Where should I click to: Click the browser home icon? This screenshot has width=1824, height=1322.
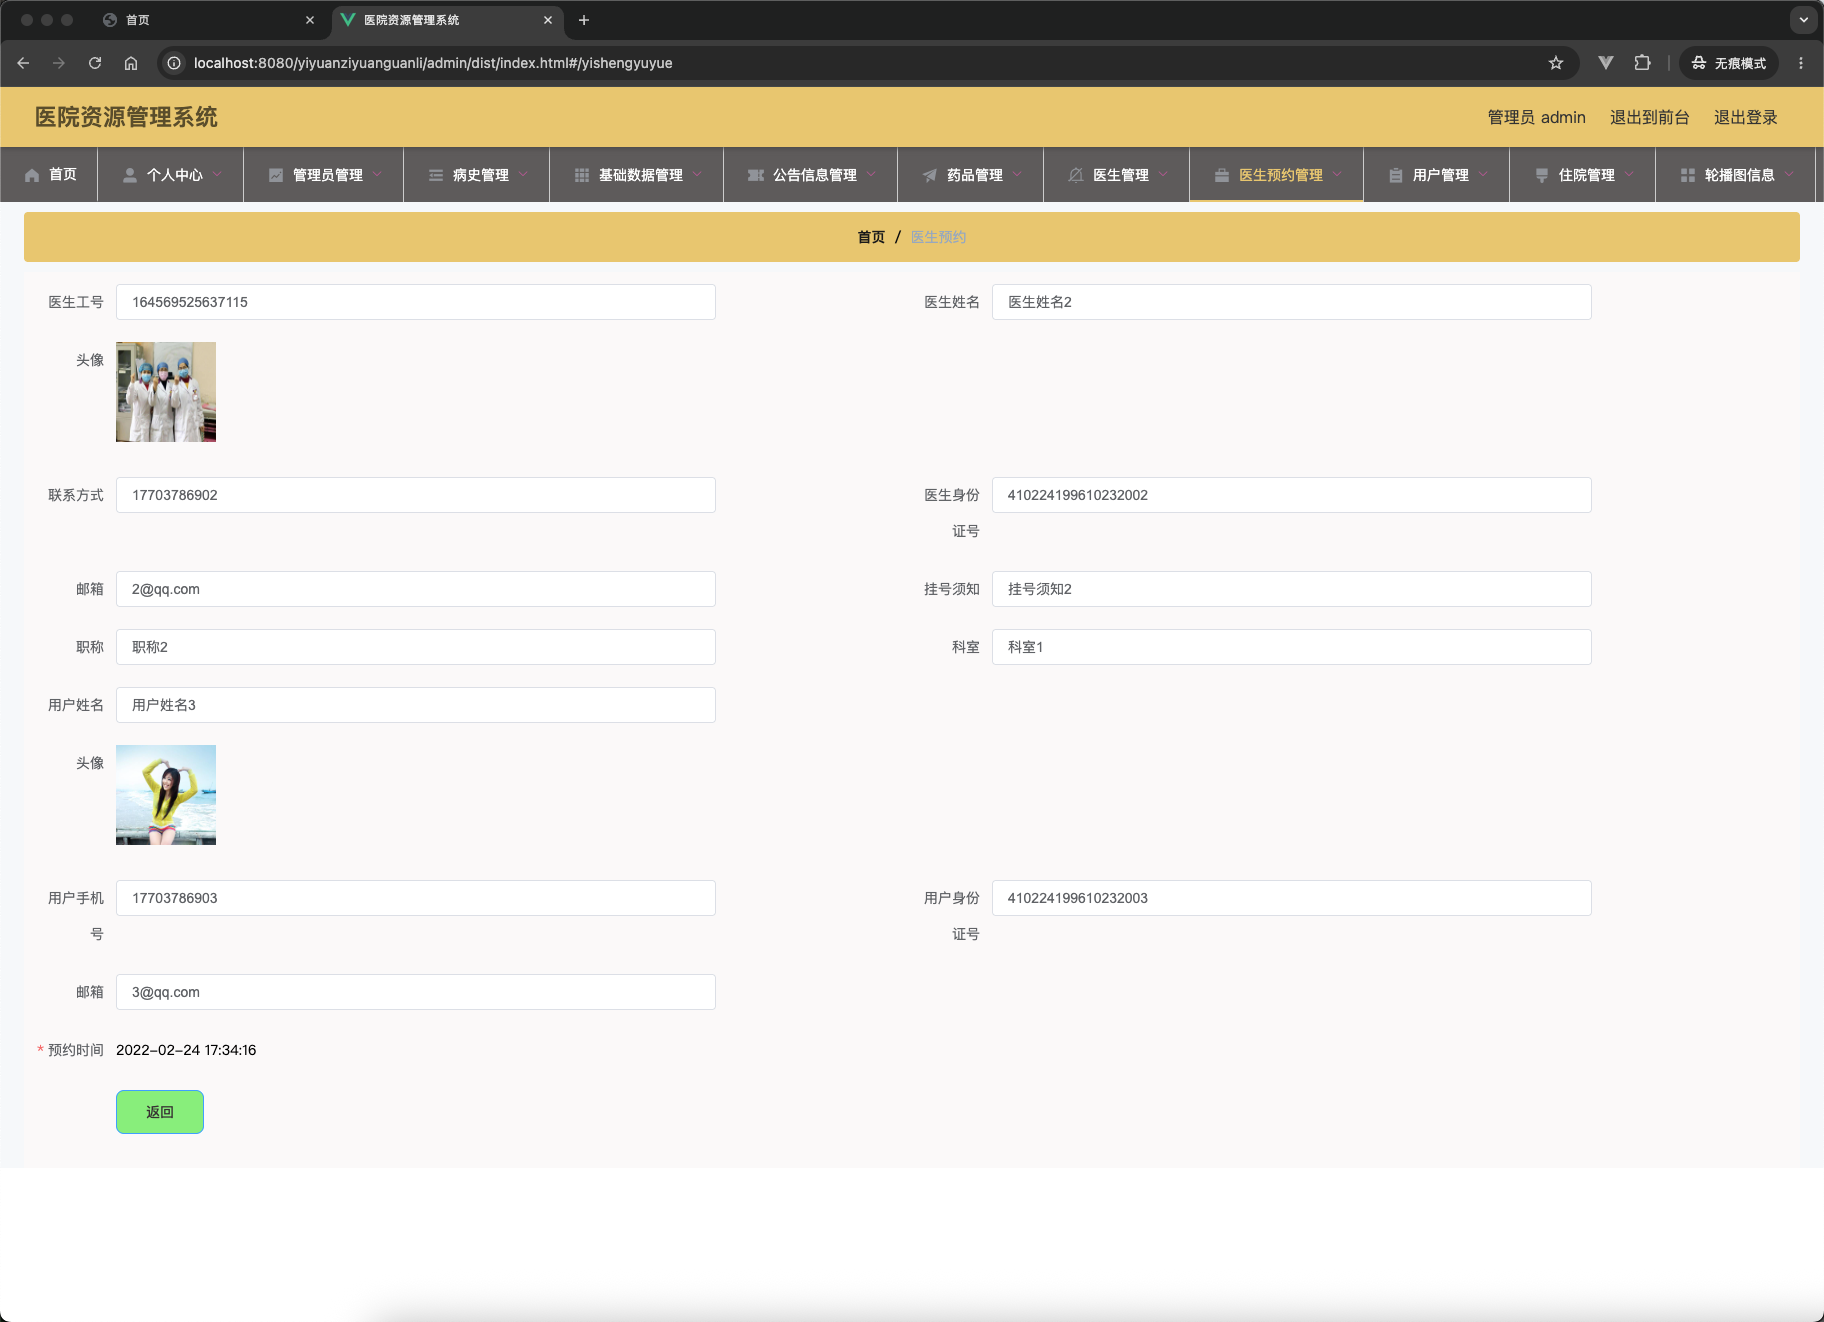pyautogui.click(x=131, y=63)
